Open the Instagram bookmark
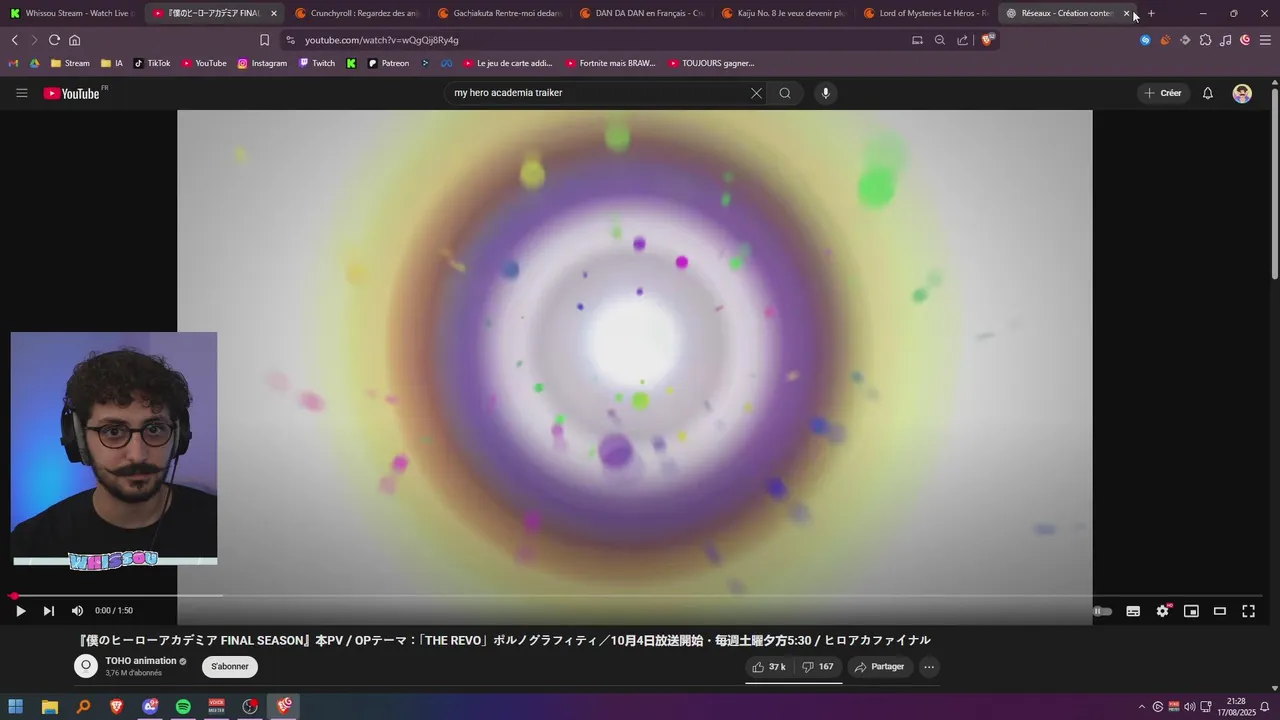This screenshot has width=1280, height=720. pyautogui.click(x=262, y=63)
